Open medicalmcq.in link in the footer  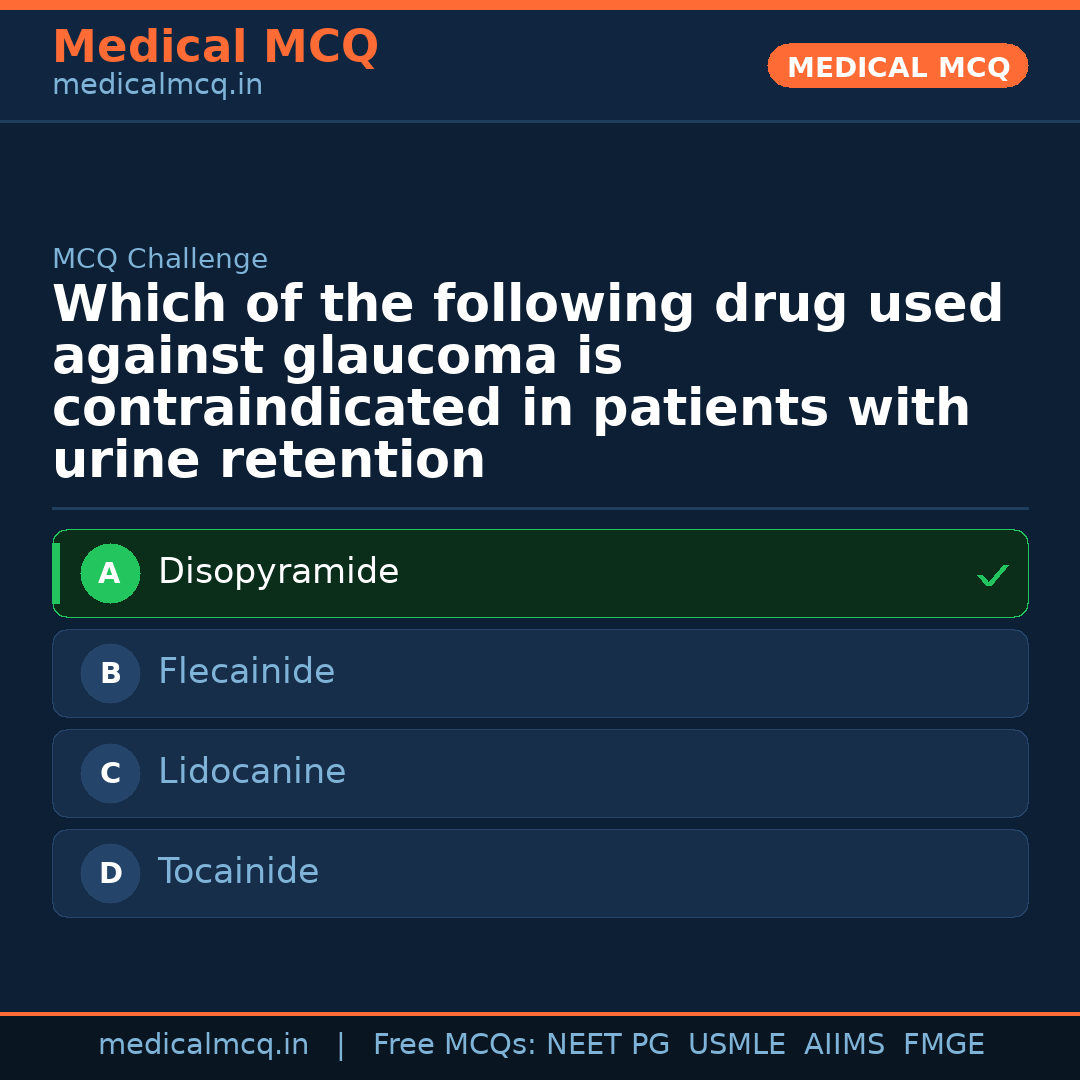tap(203, 1045)
